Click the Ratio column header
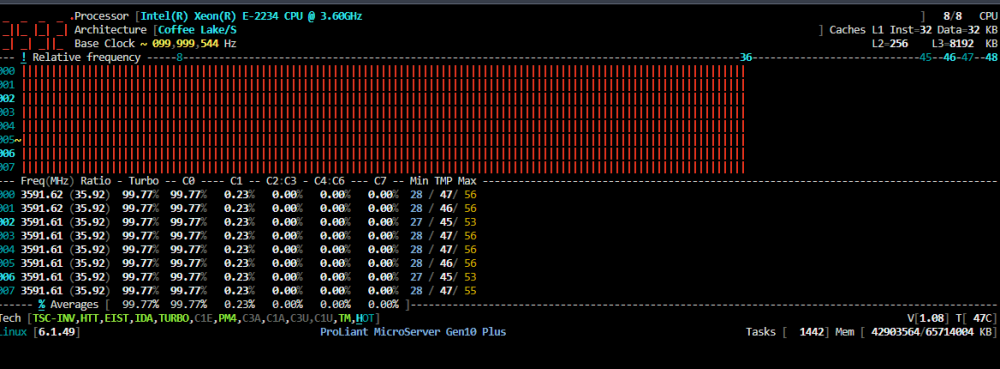 click(96, 181)
